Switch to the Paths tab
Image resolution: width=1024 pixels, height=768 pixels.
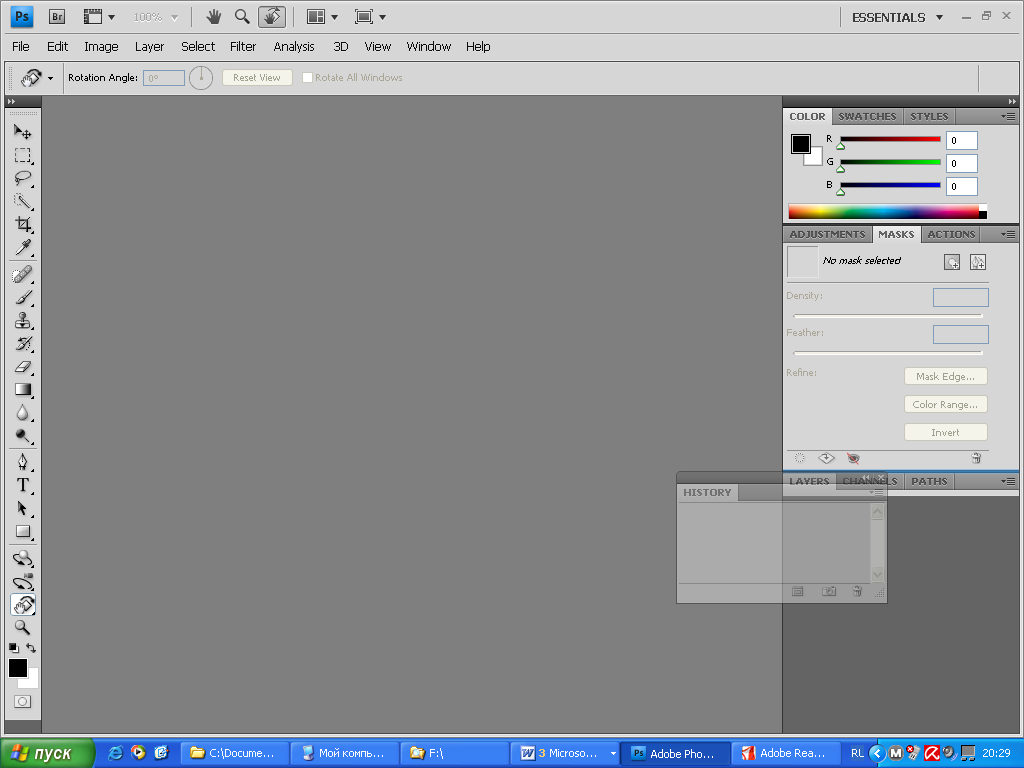tap(929, 481)
